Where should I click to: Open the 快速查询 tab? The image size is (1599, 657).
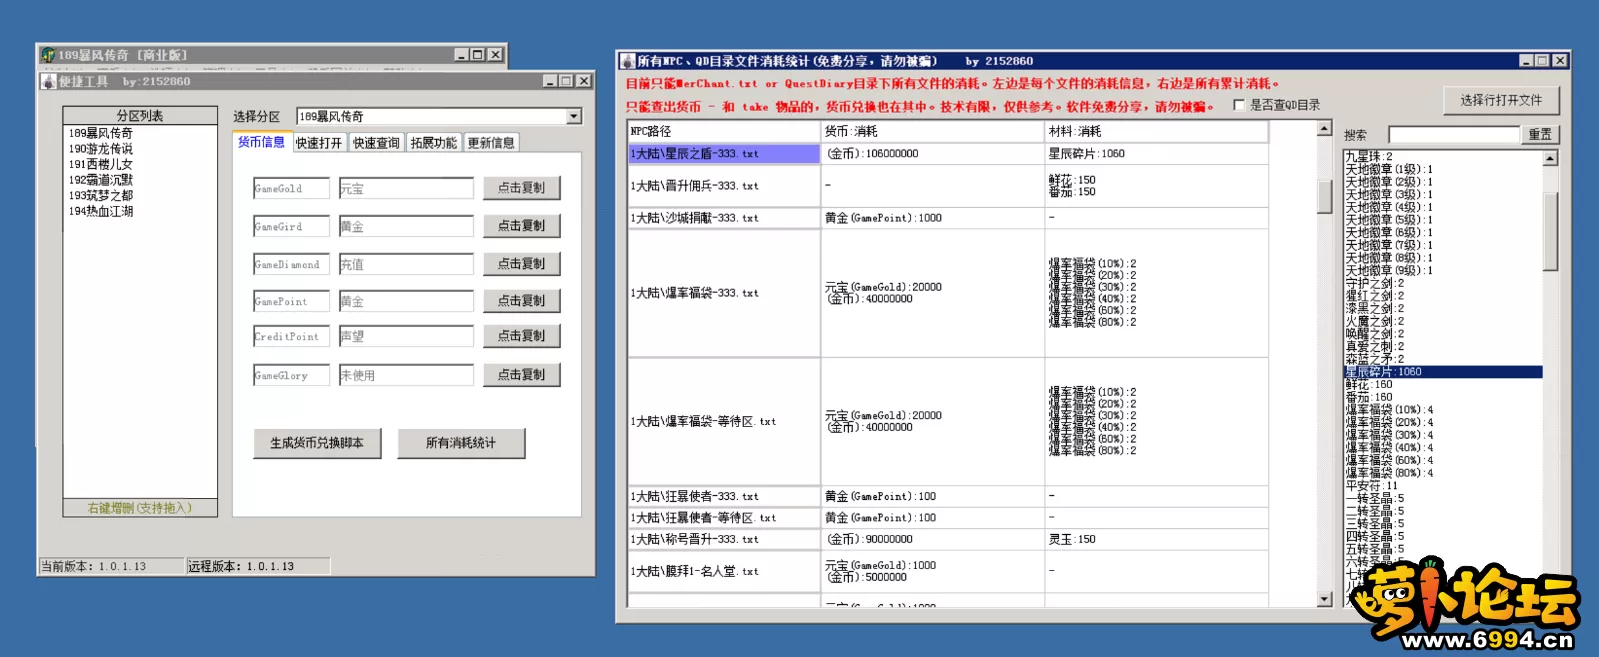[376, 143]
